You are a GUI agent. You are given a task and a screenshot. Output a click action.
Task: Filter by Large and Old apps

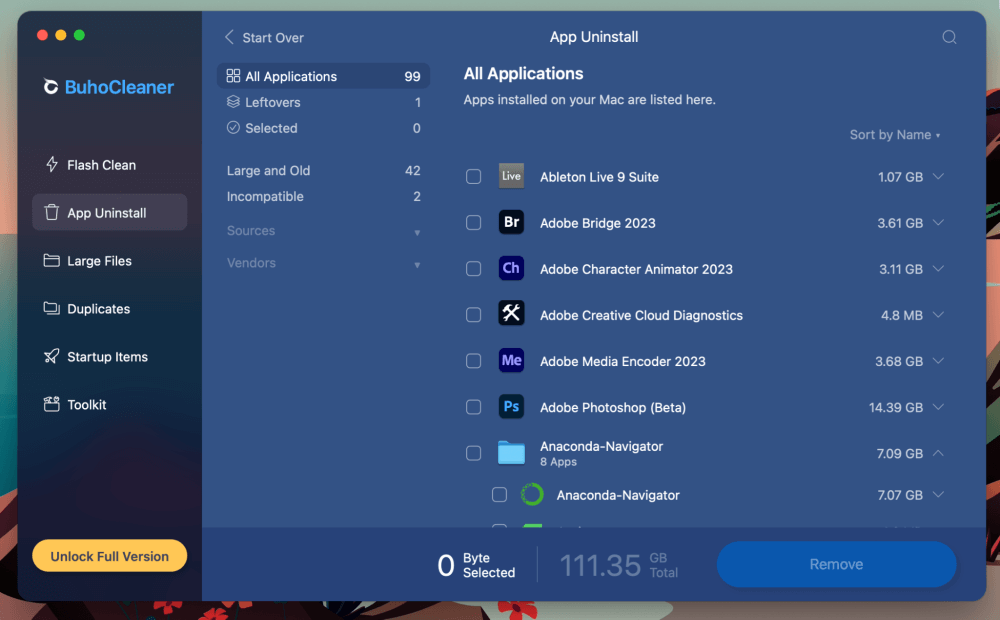pyautogui.click(x=323, y=170)
